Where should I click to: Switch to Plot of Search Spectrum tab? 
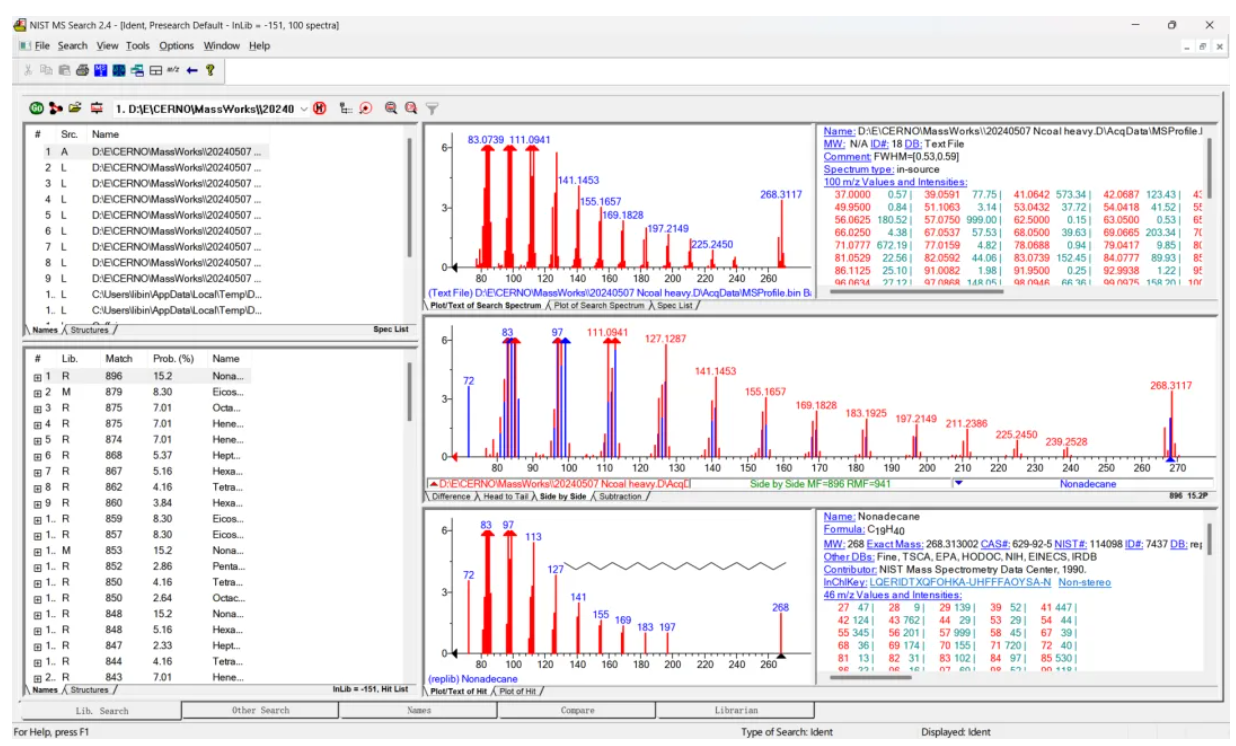point(598,305)
